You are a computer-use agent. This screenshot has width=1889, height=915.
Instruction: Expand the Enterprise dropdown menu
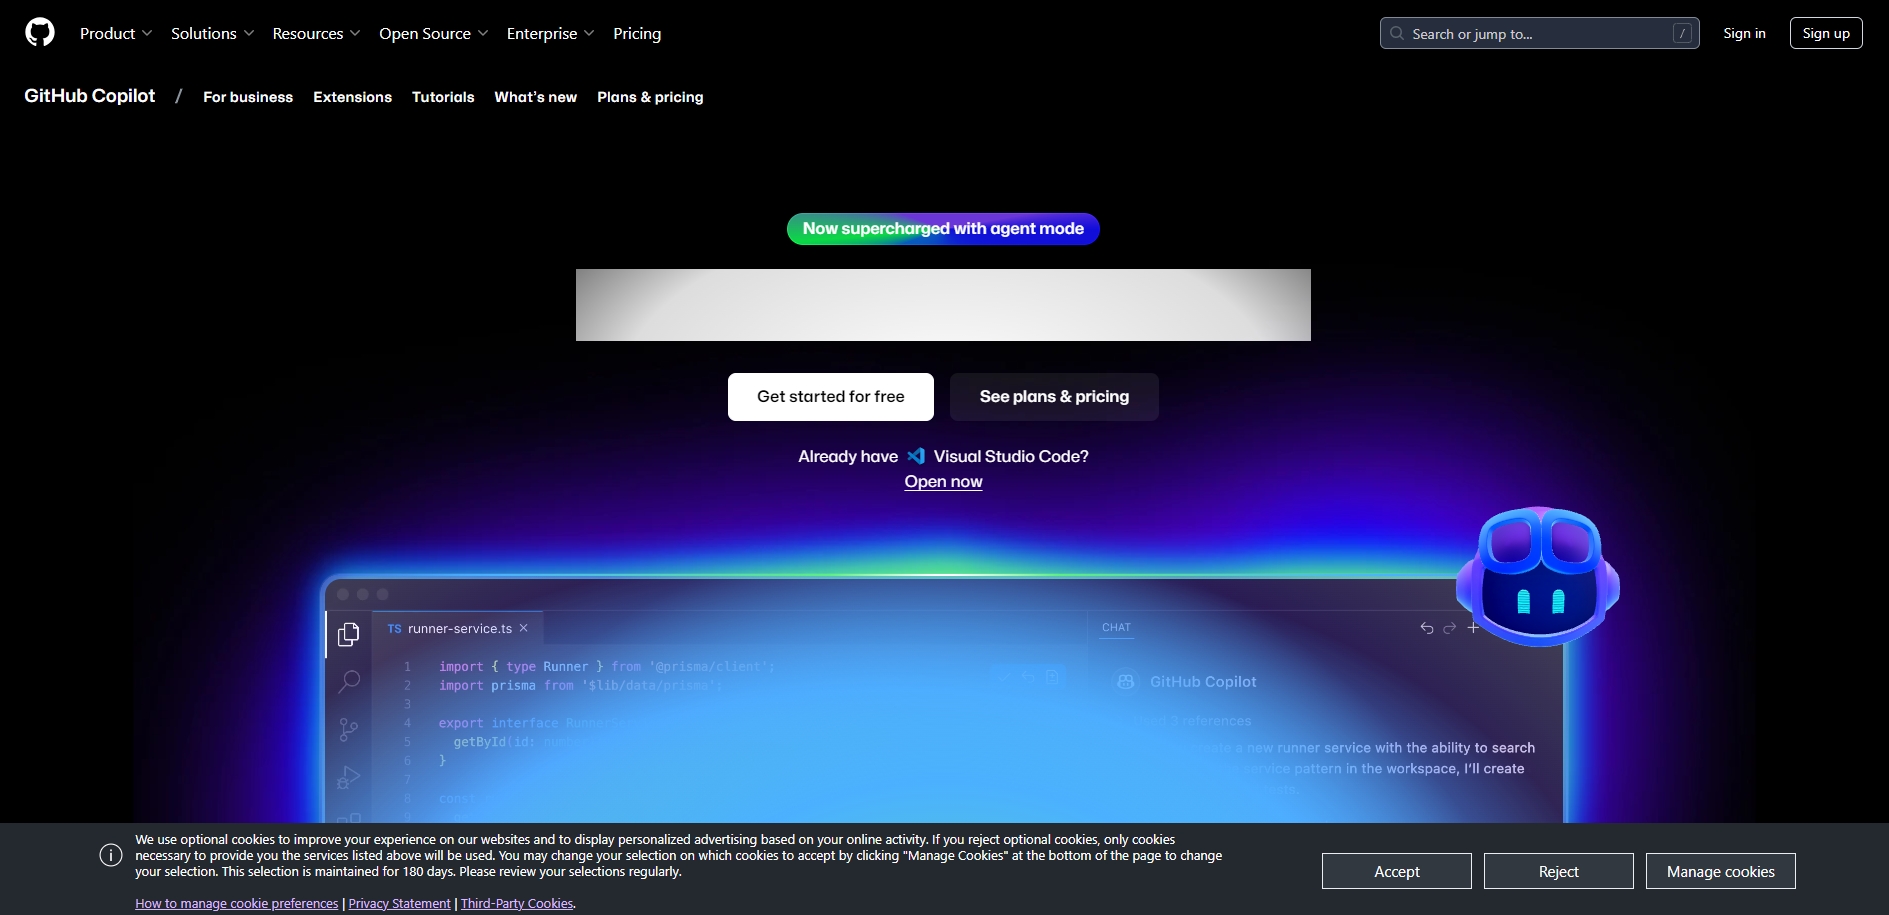pos(550,33)
